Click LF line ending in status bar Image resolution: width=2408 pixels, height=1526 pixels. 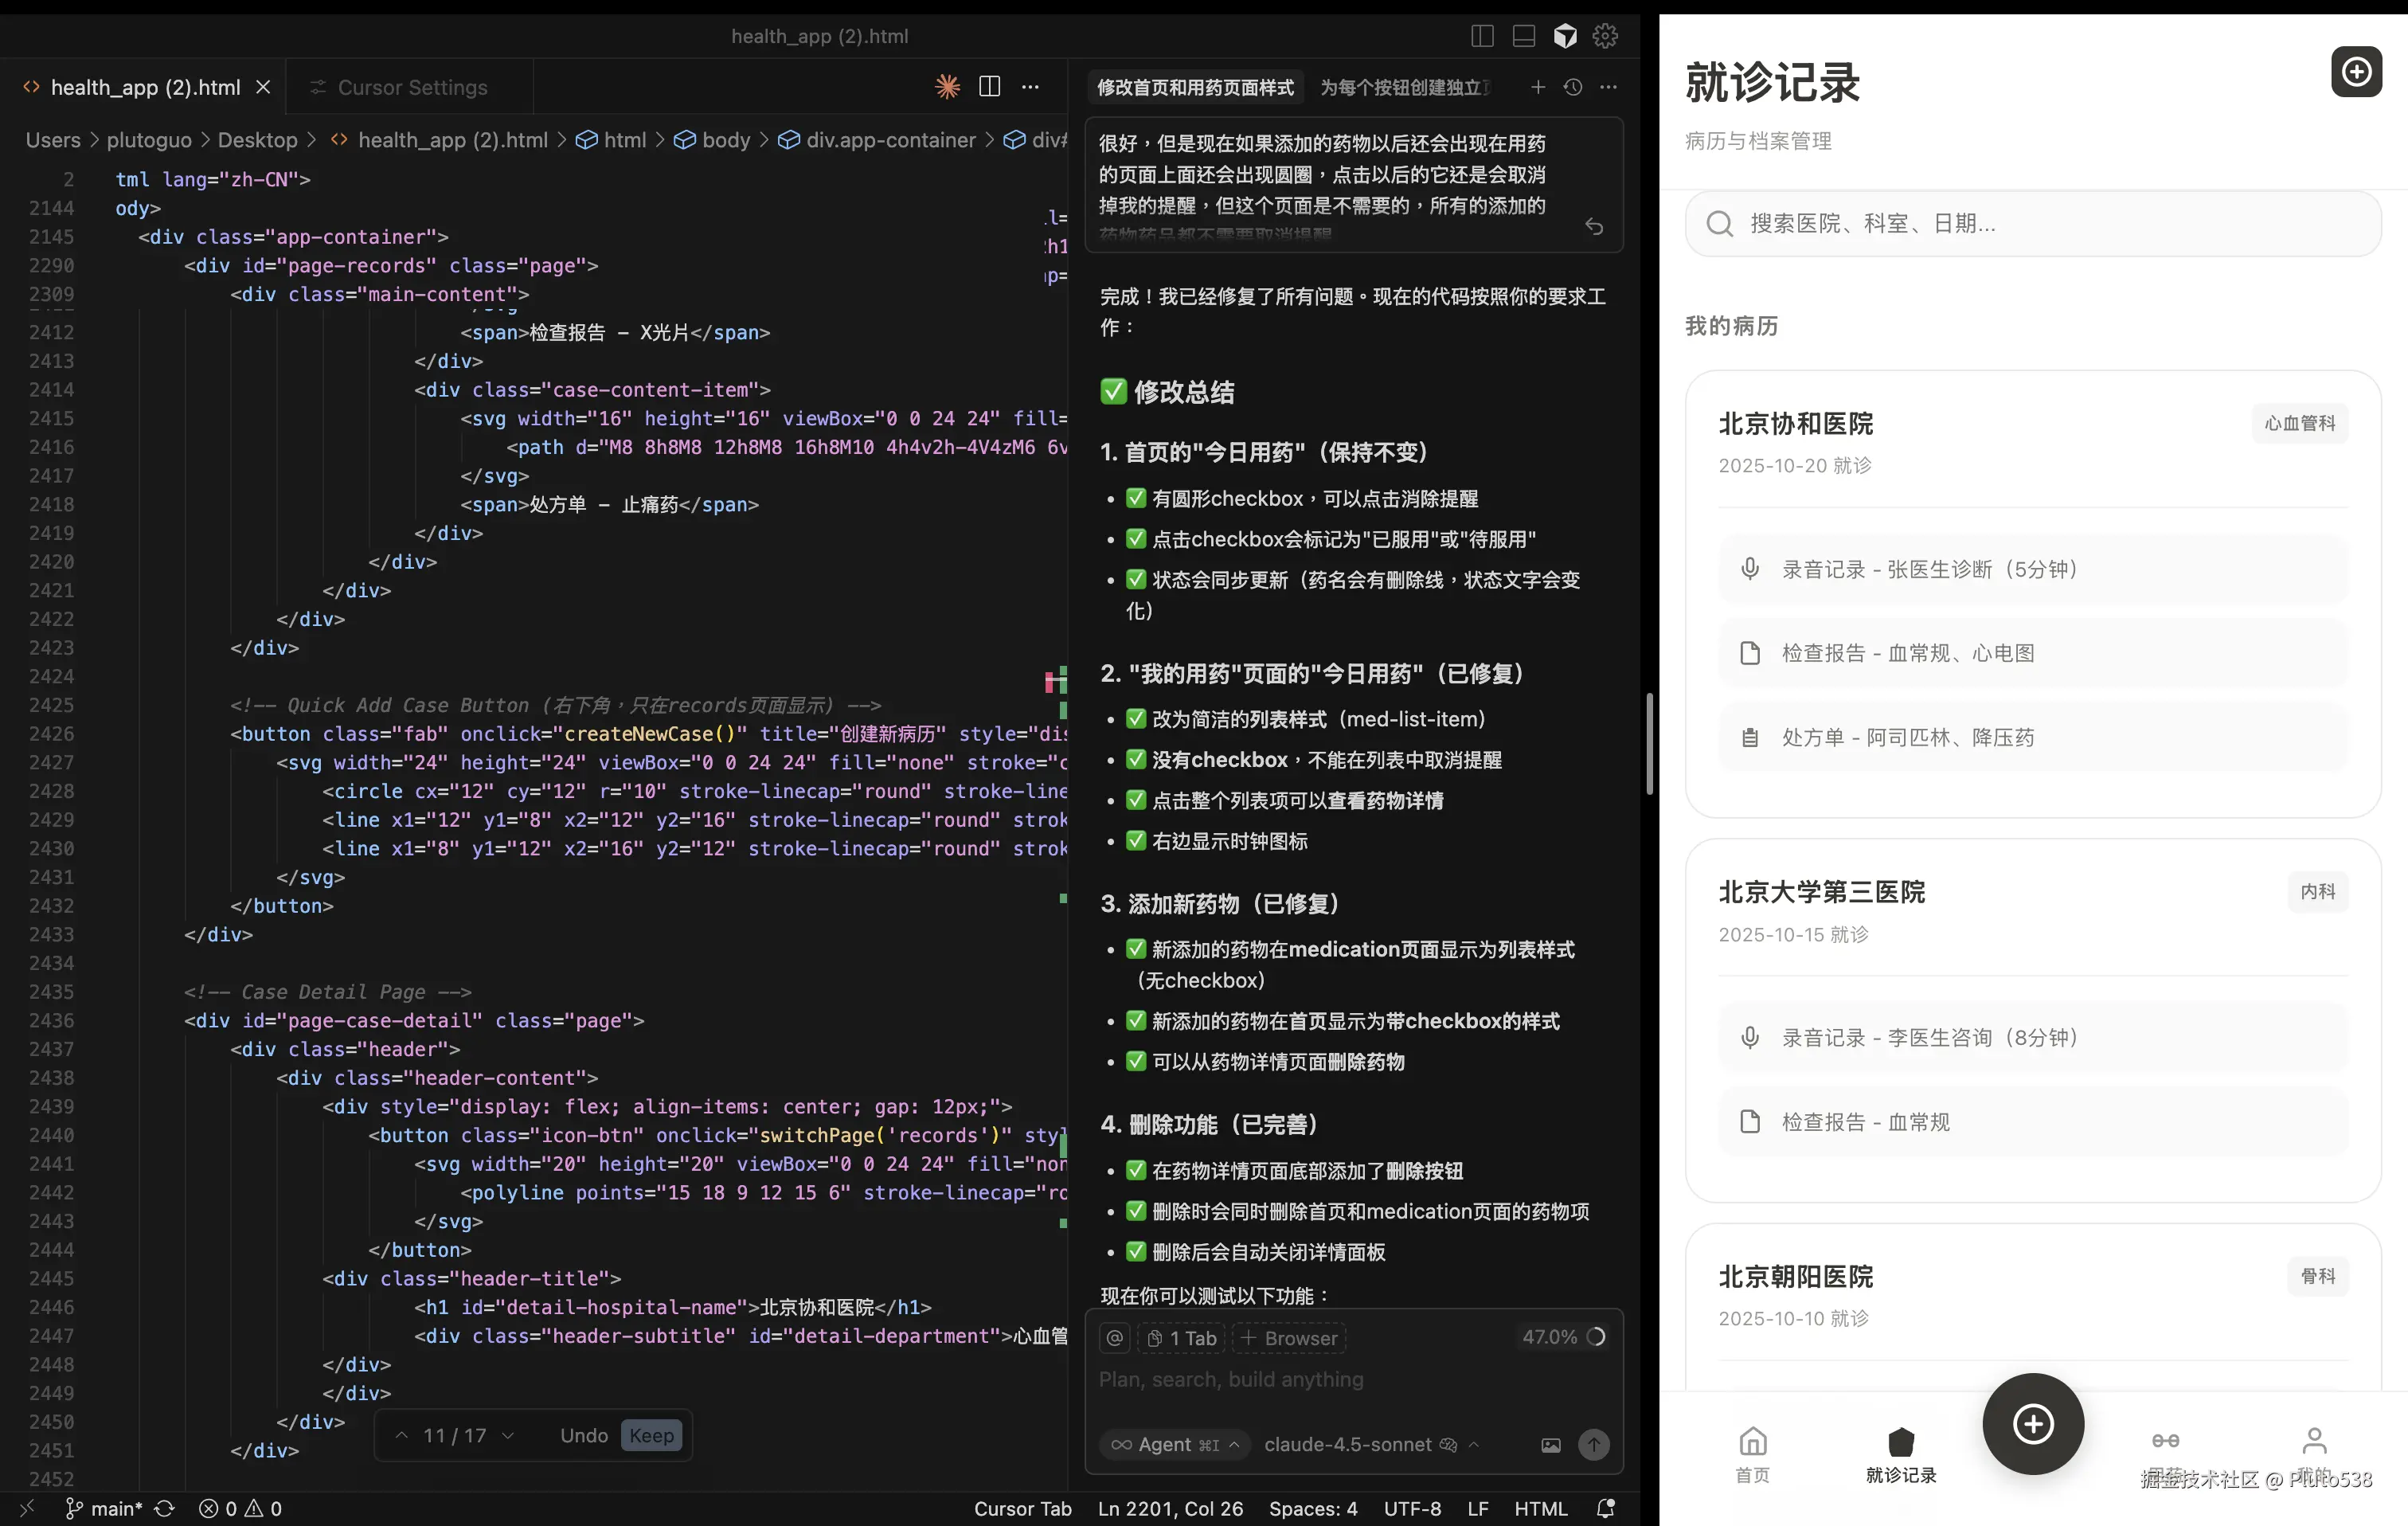point(1477,1508)
